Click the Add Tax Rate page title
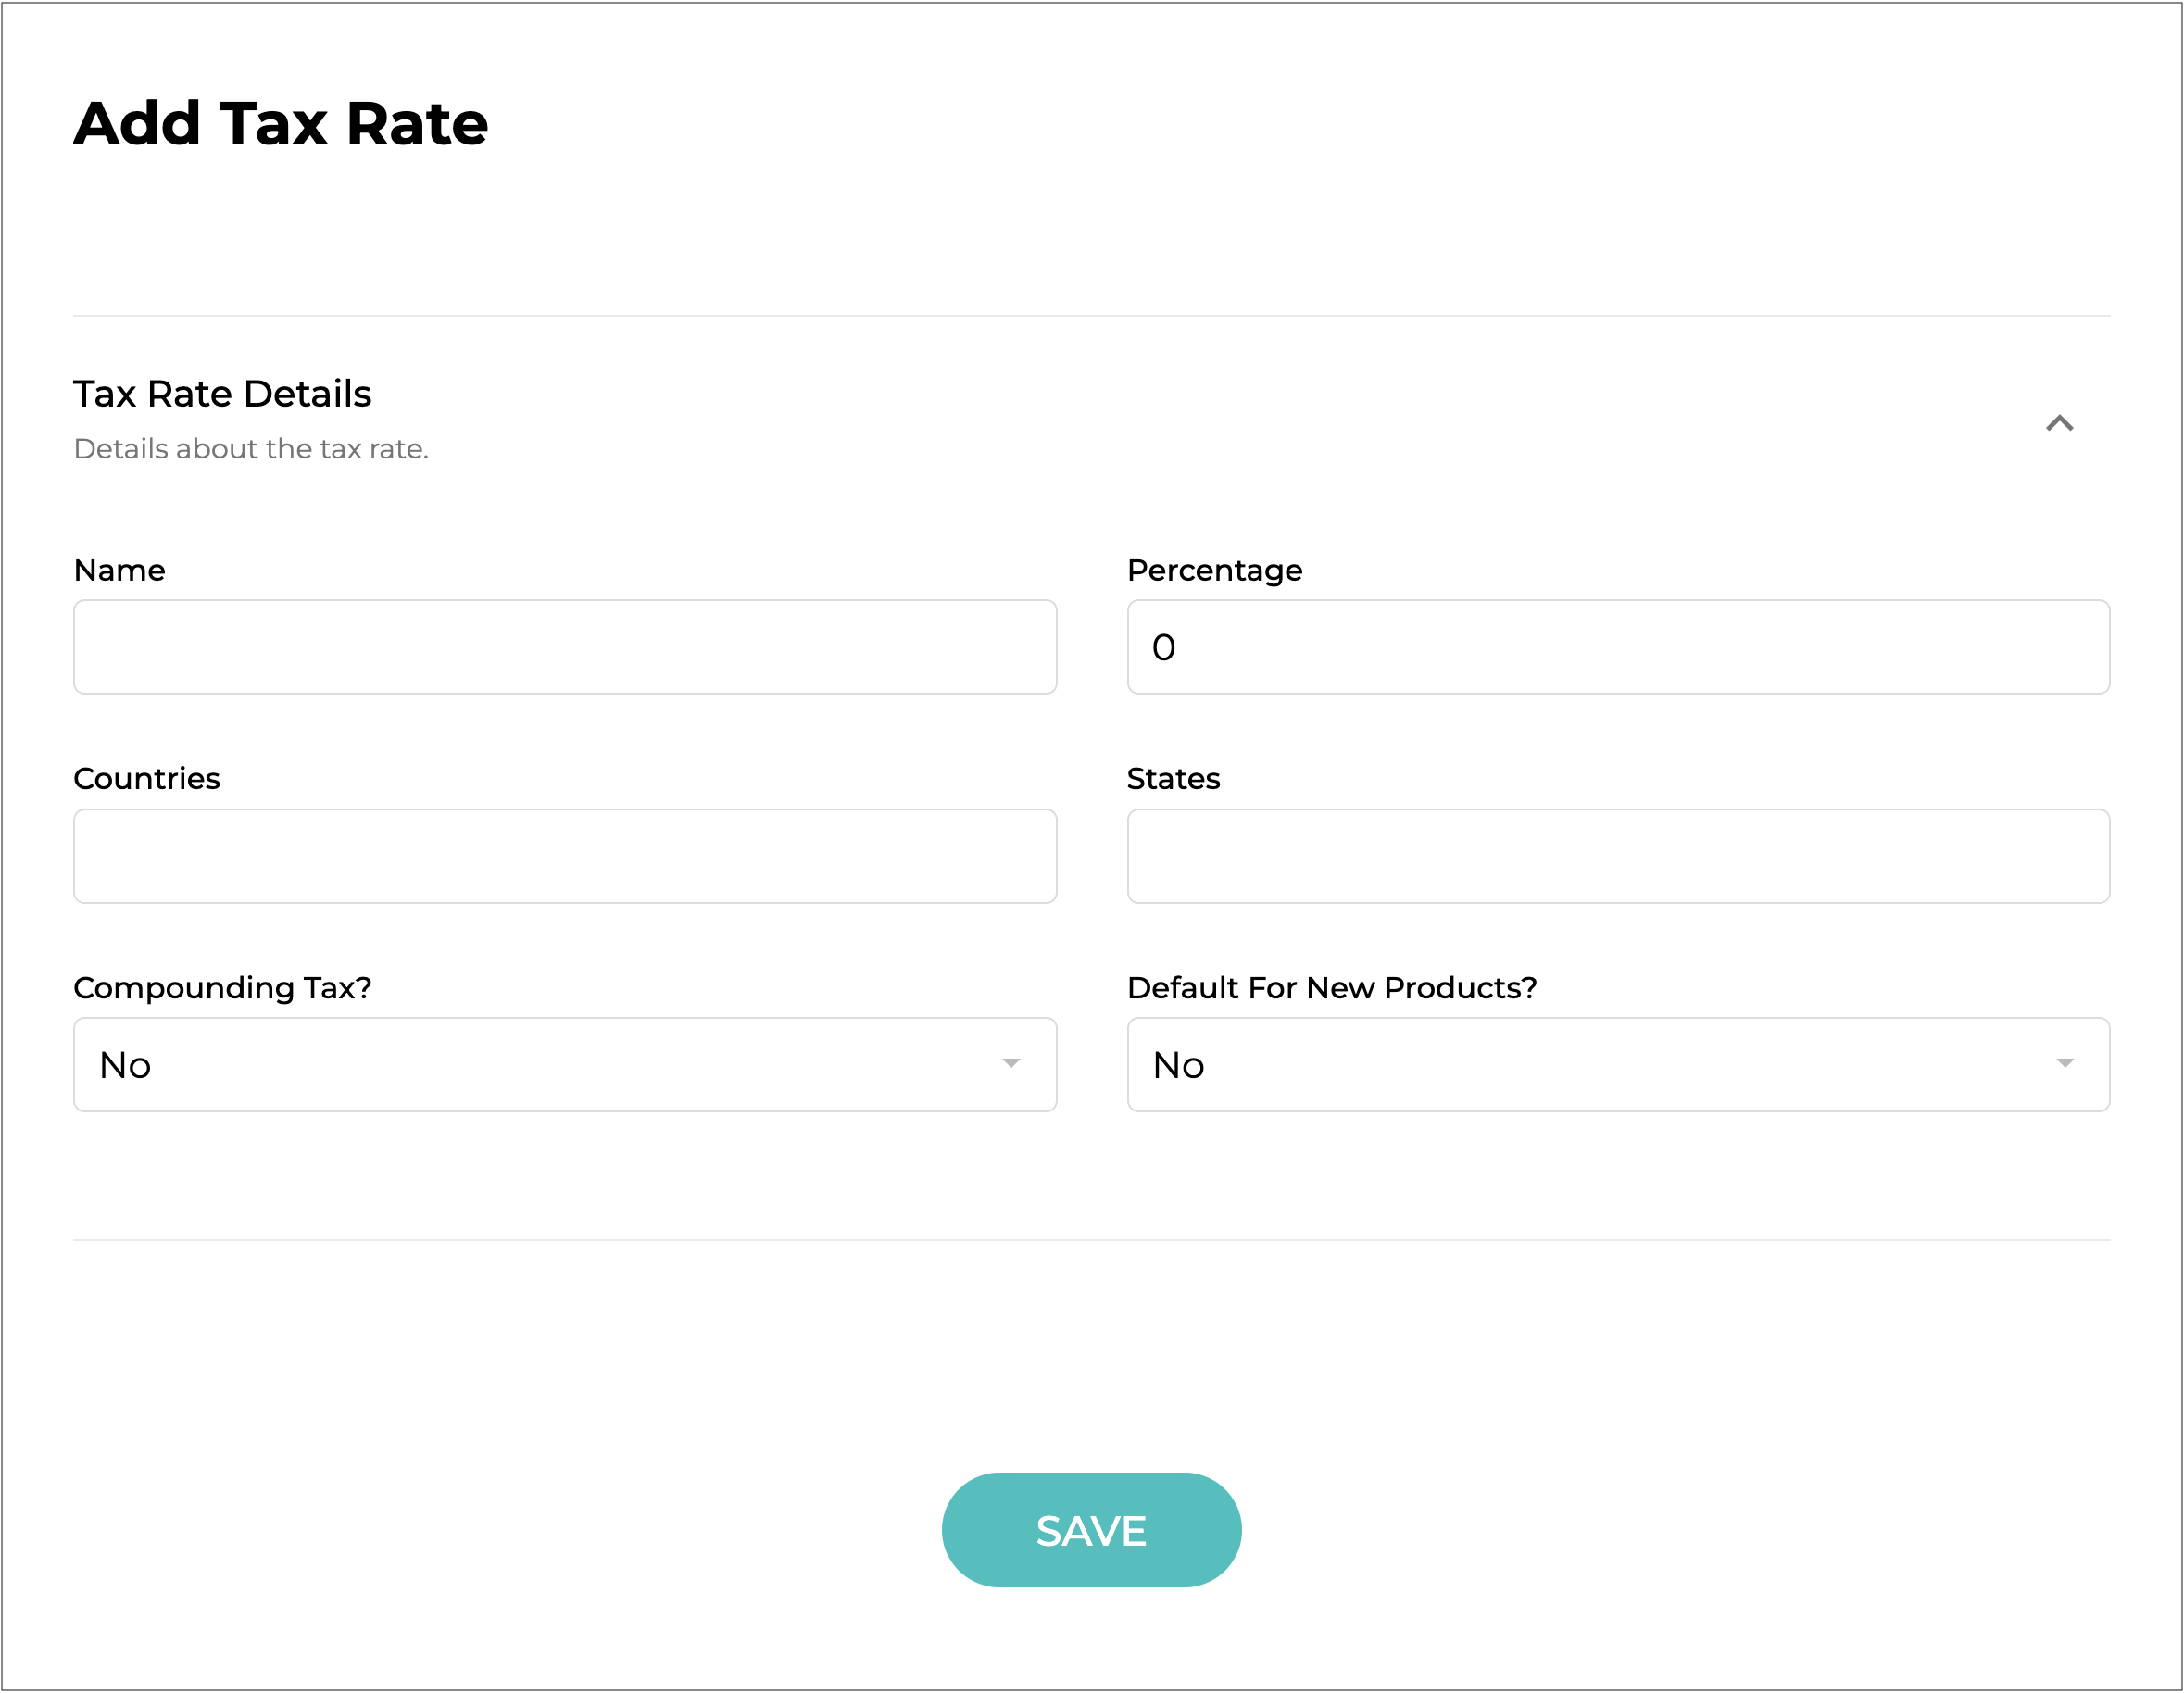 pyautogui.click(x=280, y=124)
